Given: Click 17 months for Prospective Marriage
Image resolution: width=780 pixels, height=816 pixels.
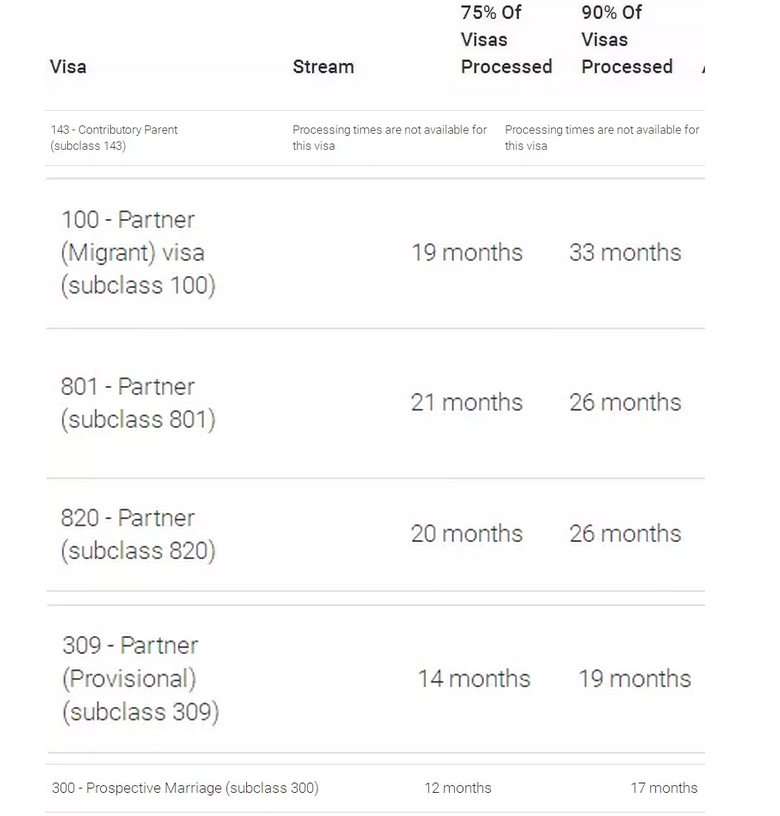Looking at the screenshot, I should coord(664,788).
